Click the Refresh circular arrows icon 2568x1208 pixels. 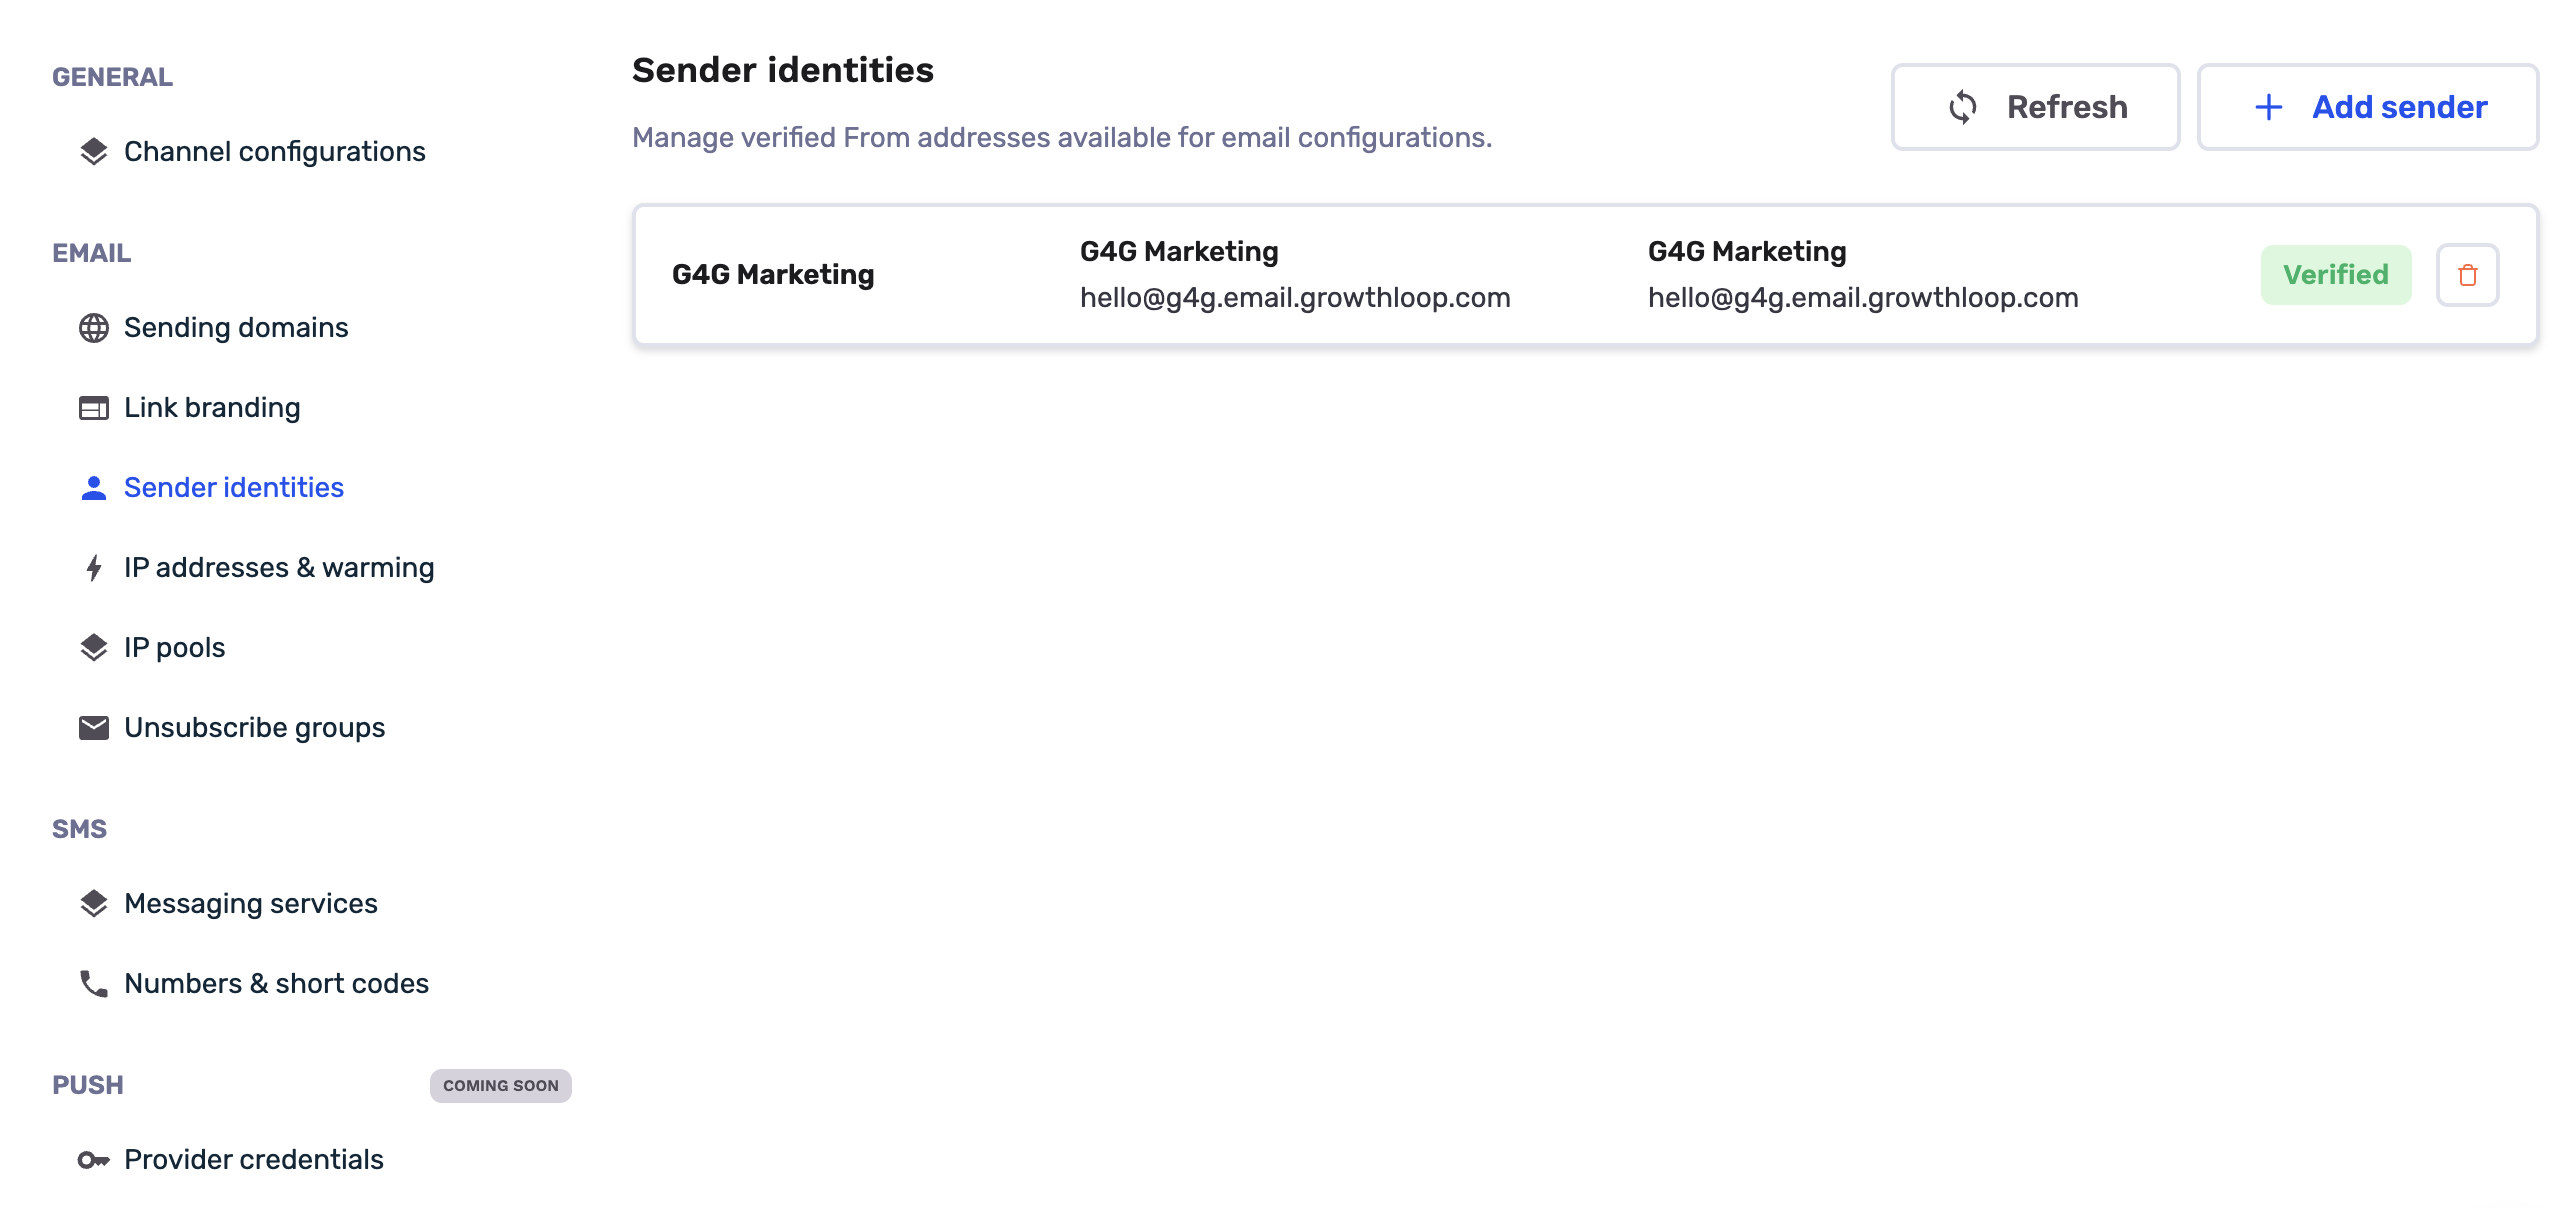(1963, 107)
